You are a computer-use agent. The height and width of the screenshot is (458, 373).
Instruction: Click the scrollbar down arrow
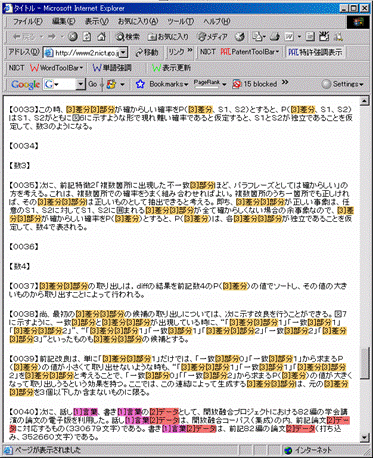(x=364, y=438)
